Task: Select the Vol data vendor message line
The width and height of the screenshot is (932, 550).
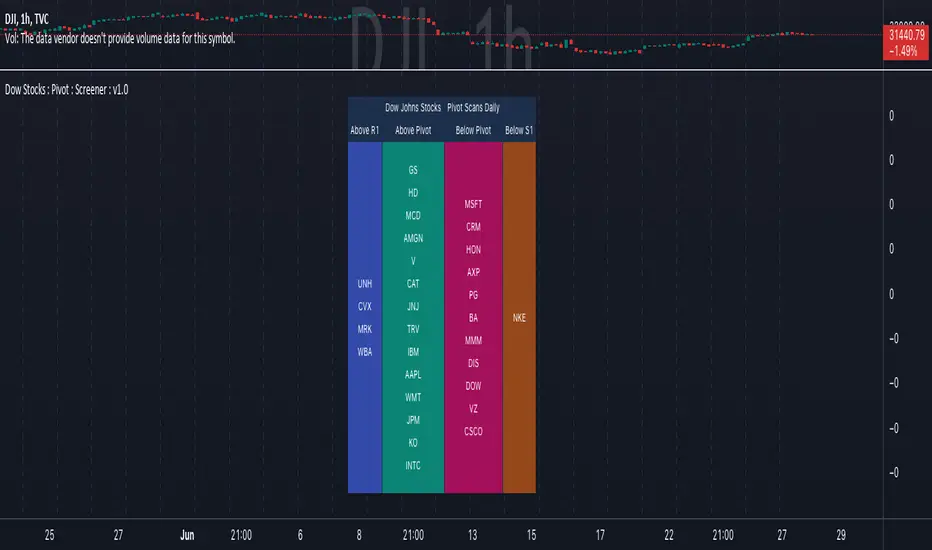Action: pos(120,39)
